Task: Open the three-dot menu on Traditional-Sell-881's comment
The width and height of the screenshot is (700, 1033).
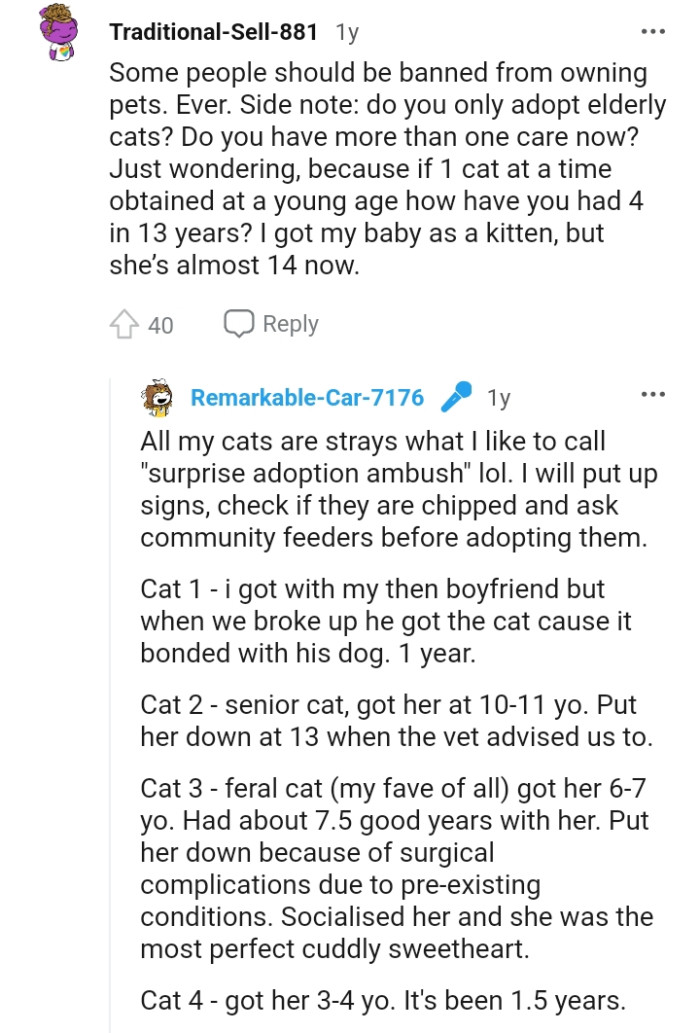Action: coord(654,31)
